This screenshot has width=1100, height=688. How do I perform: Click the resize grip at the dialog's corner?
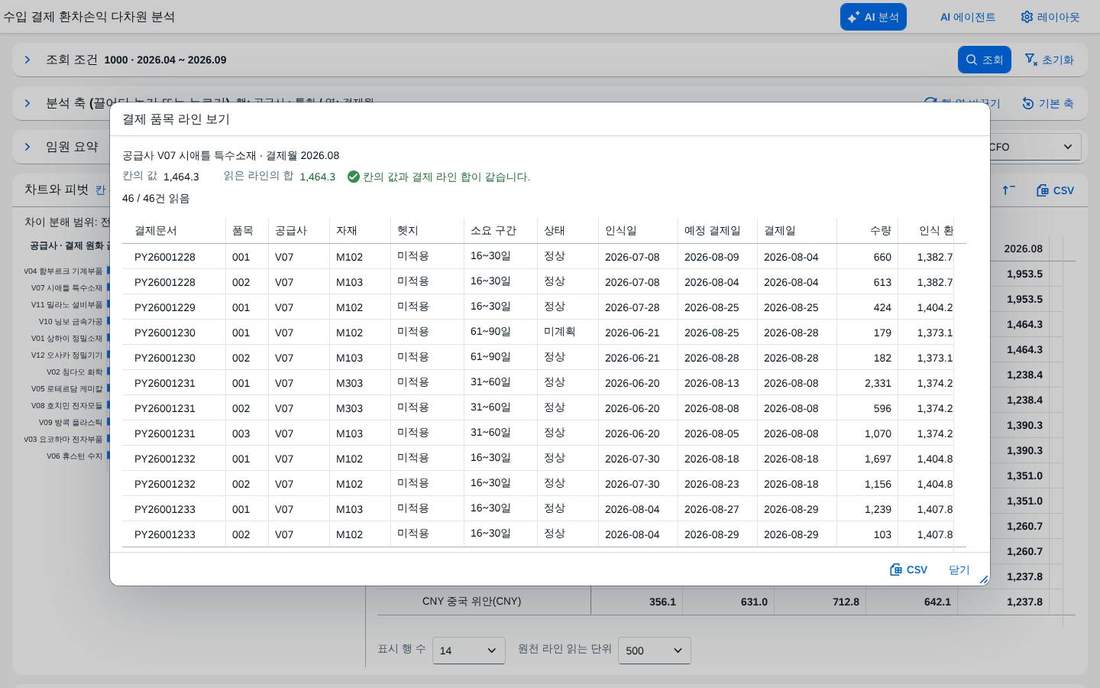coord(984,579)
